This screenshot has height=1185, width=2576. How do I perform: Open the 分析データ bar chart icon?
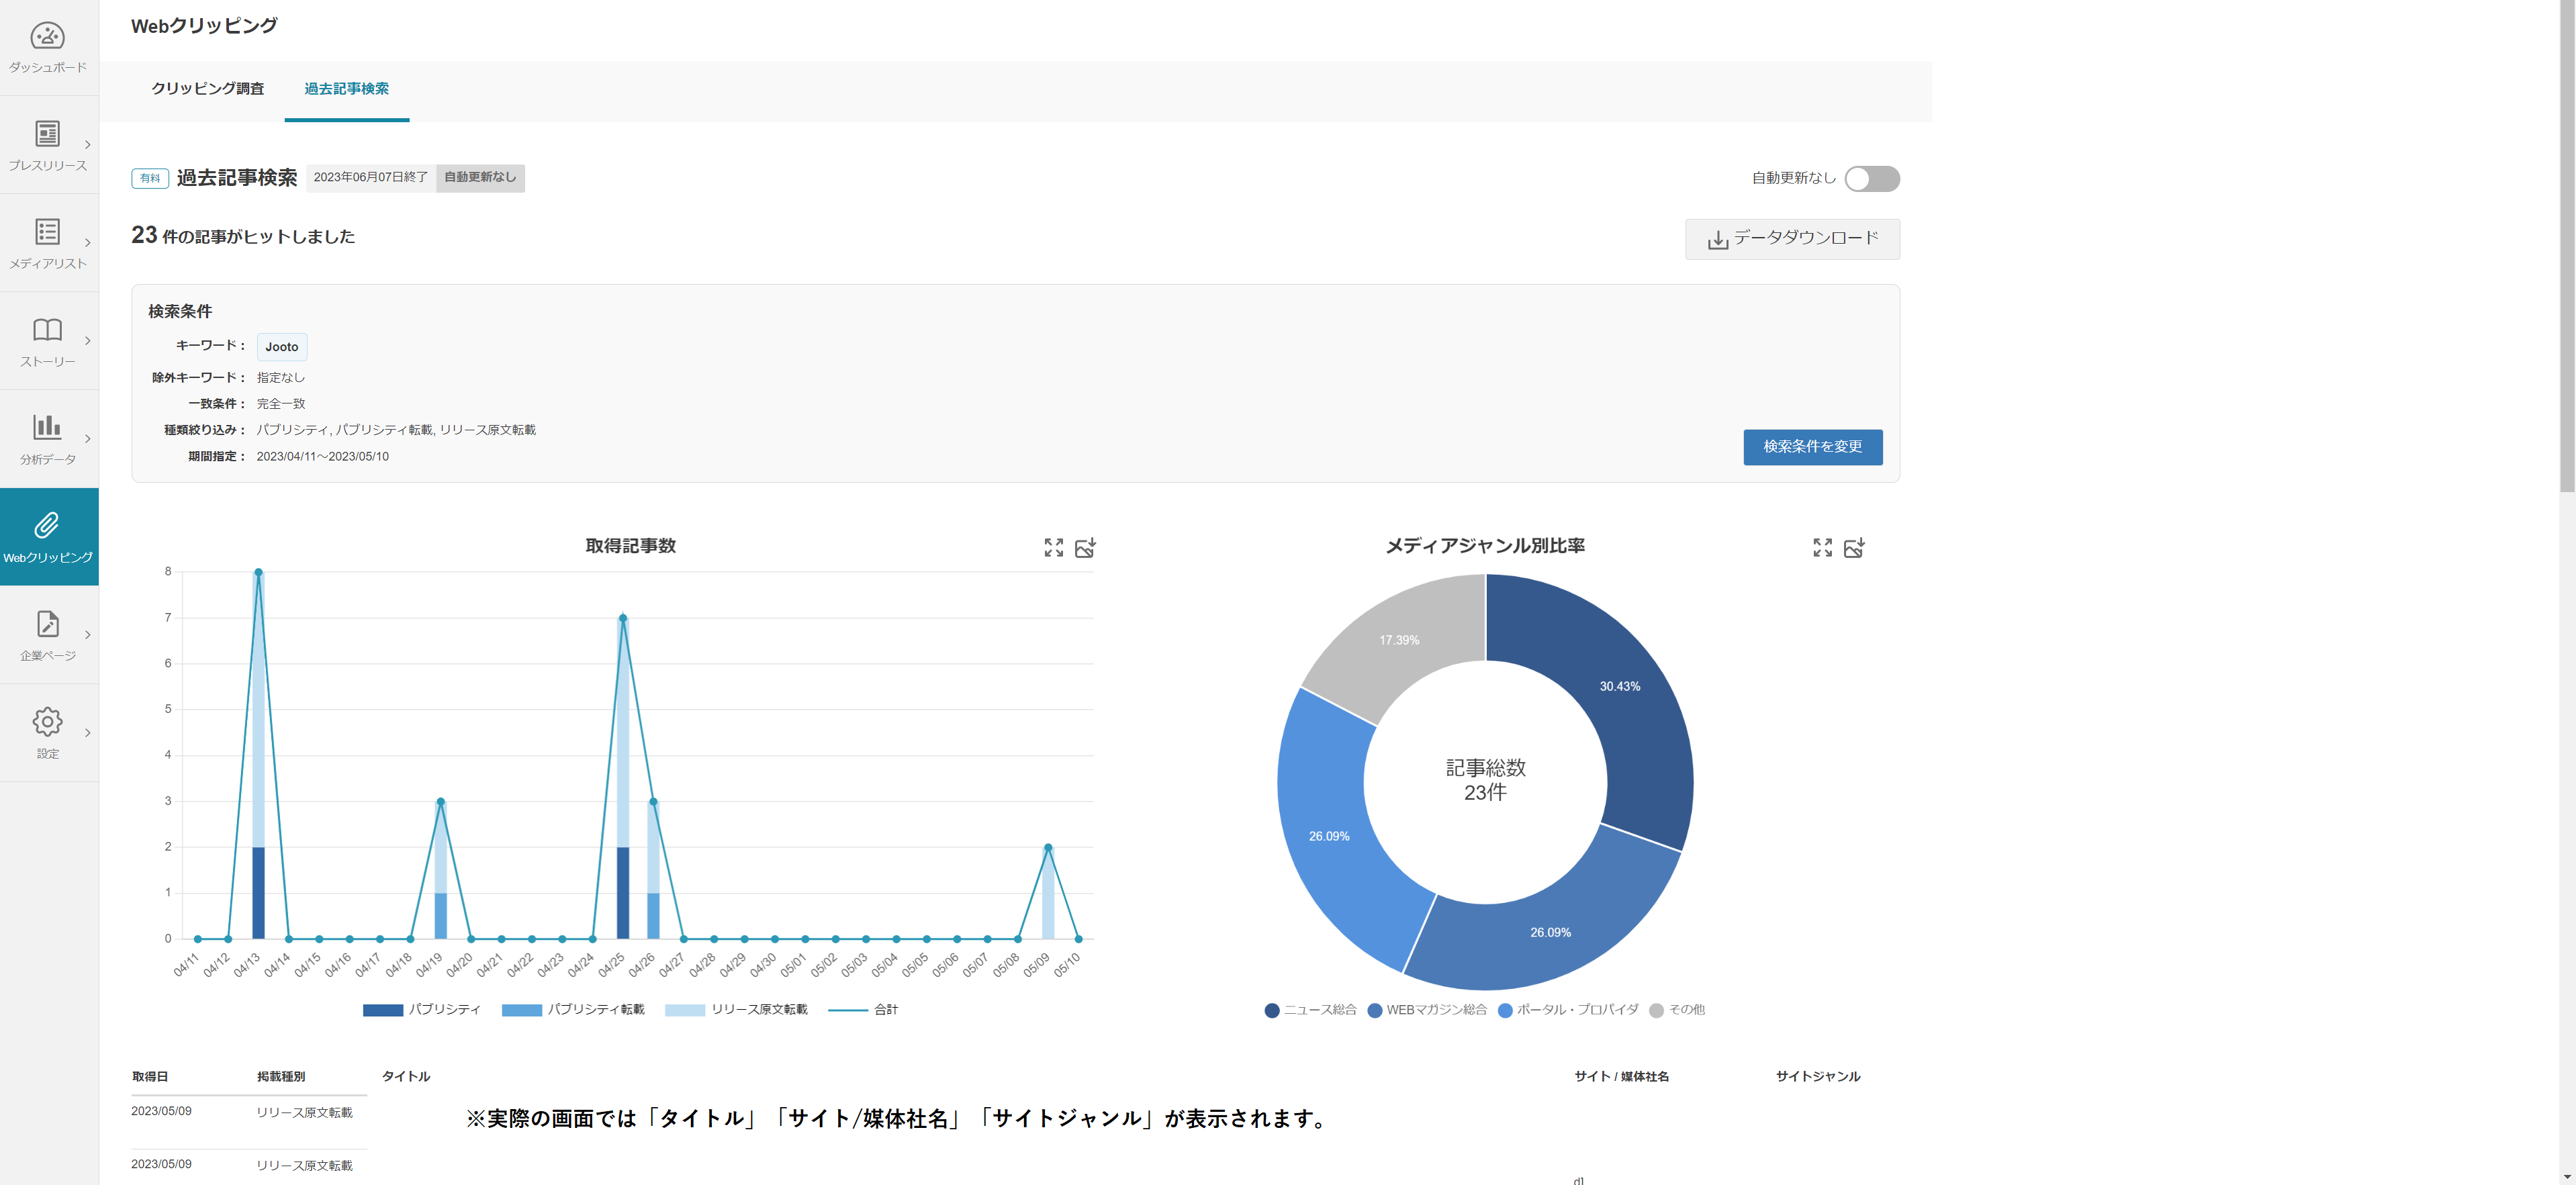pos(48,427)
